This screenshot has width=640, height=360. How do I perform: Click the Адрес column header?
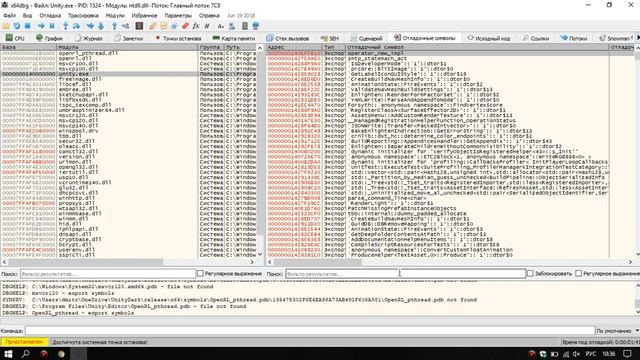[x=294, y=47]
